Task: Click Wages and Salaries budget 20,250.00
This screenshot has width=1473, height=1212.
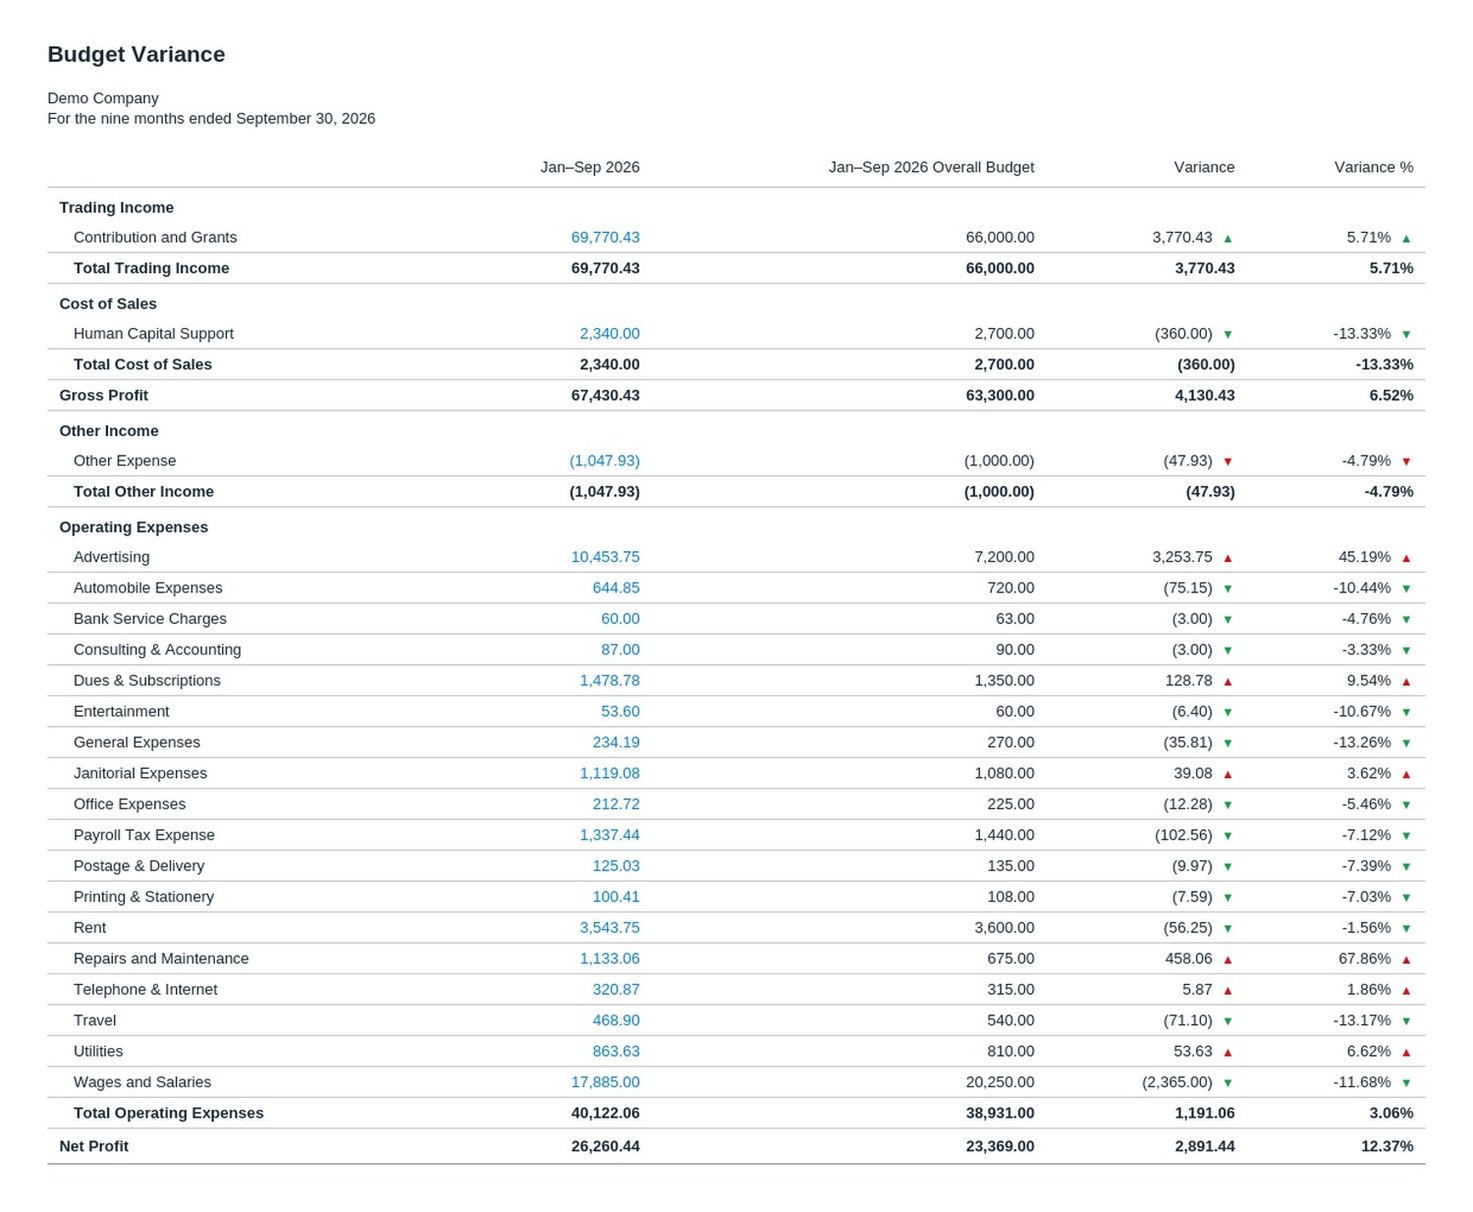Action: [x=1000, y=1082]
